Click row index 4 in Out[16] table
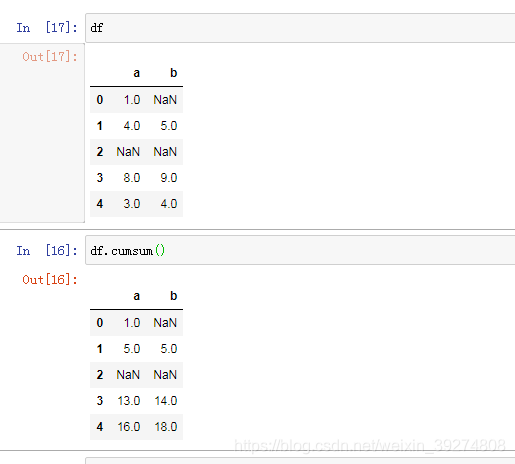 tap(100, 427)
